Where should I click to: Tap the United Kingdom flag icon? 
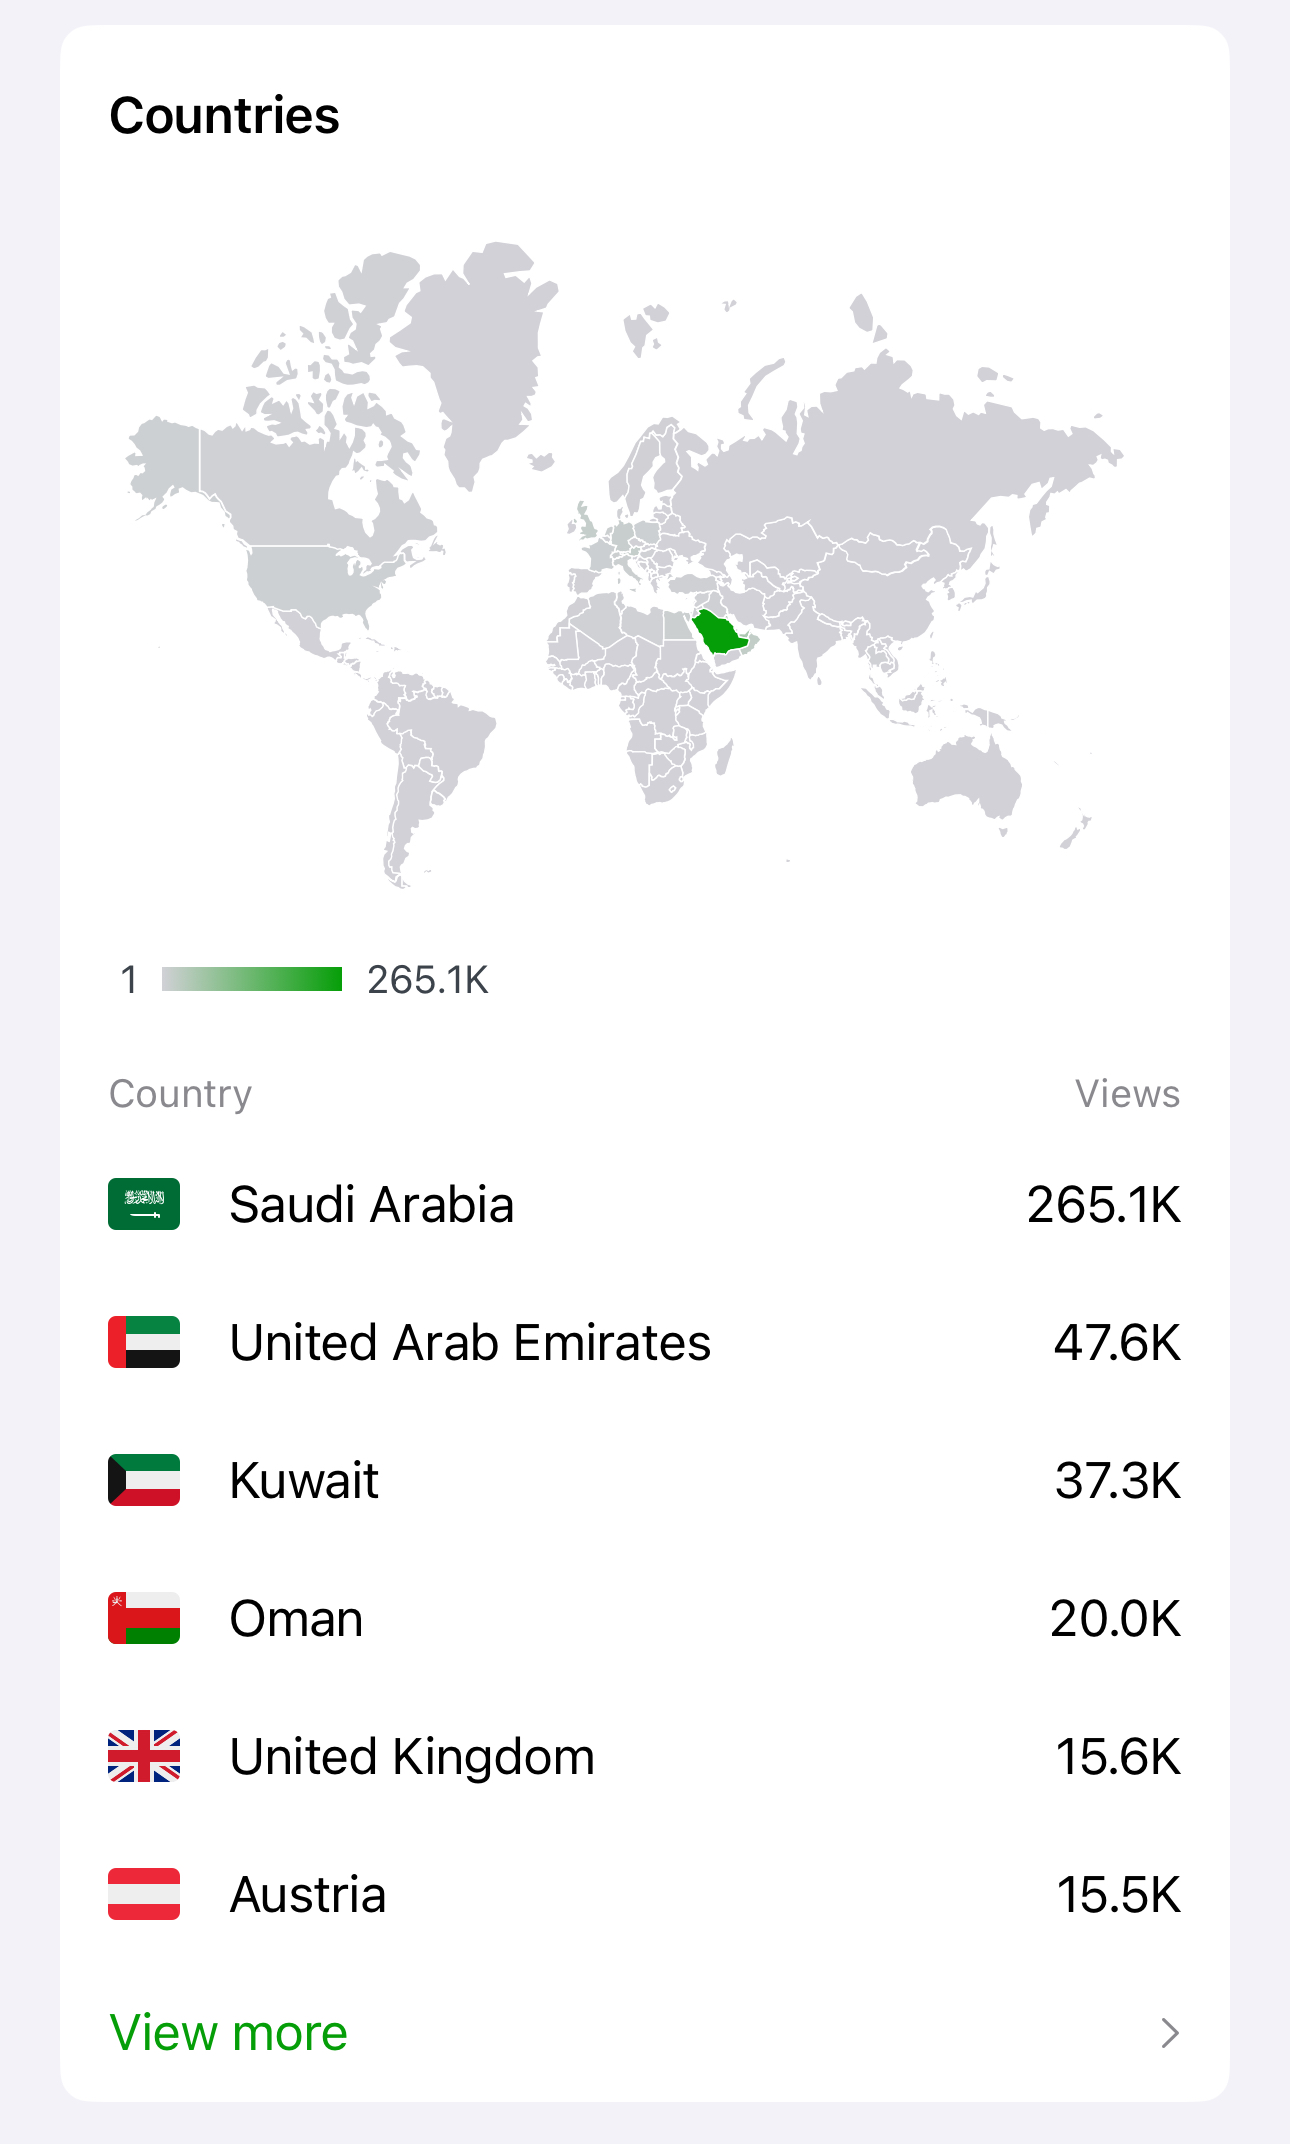coord(144,1756)
